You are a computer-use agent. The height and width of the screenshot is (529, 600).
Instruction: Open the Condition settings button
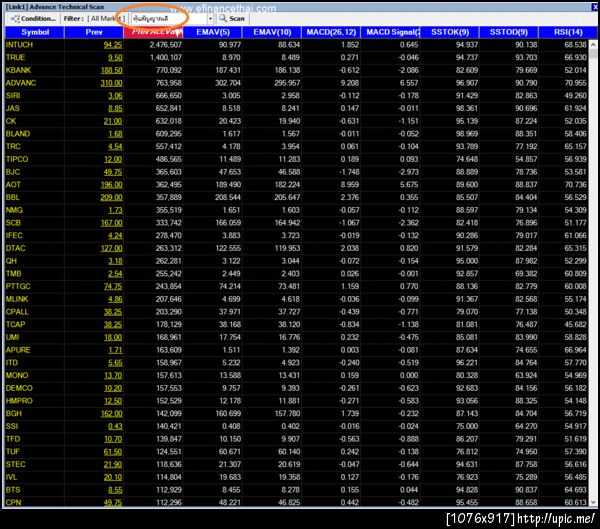click(x=33, y=18)
